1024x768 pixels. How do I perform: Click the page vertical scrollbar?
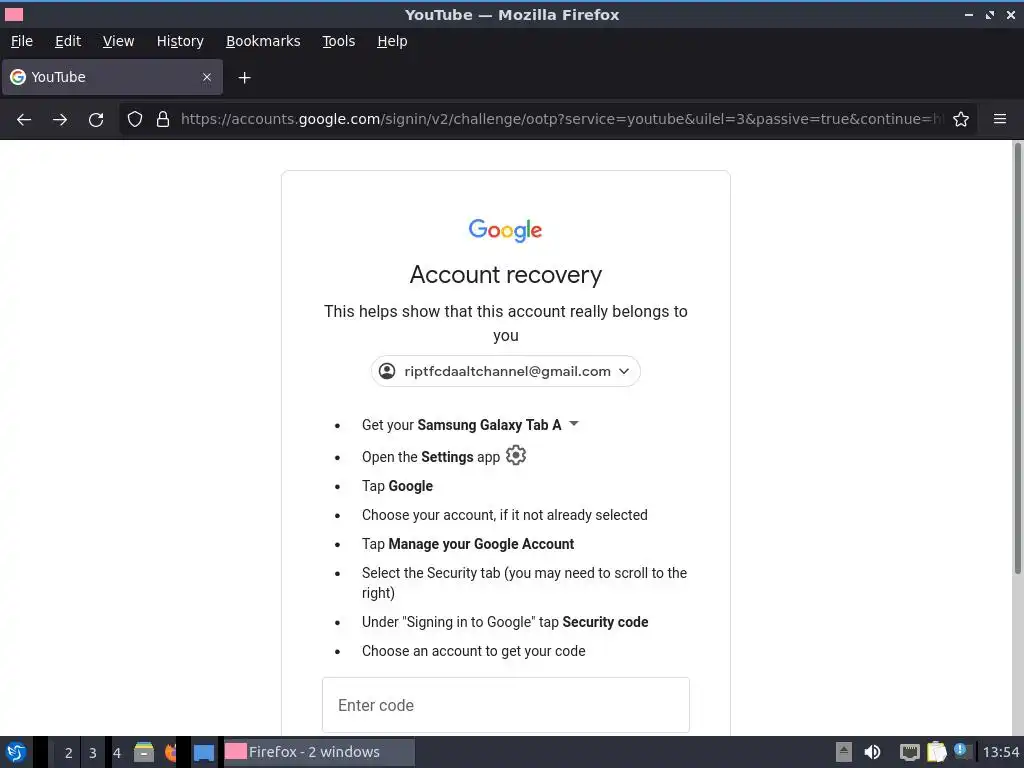coord(1017,359)
